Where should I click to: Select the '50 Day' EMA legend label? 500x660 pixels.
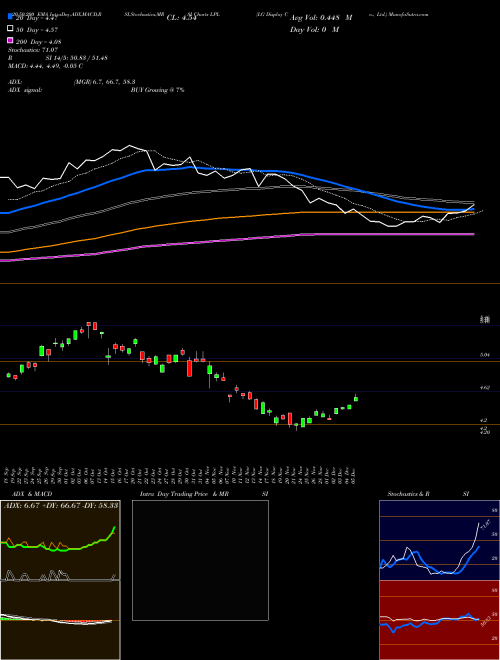[37, 30]
